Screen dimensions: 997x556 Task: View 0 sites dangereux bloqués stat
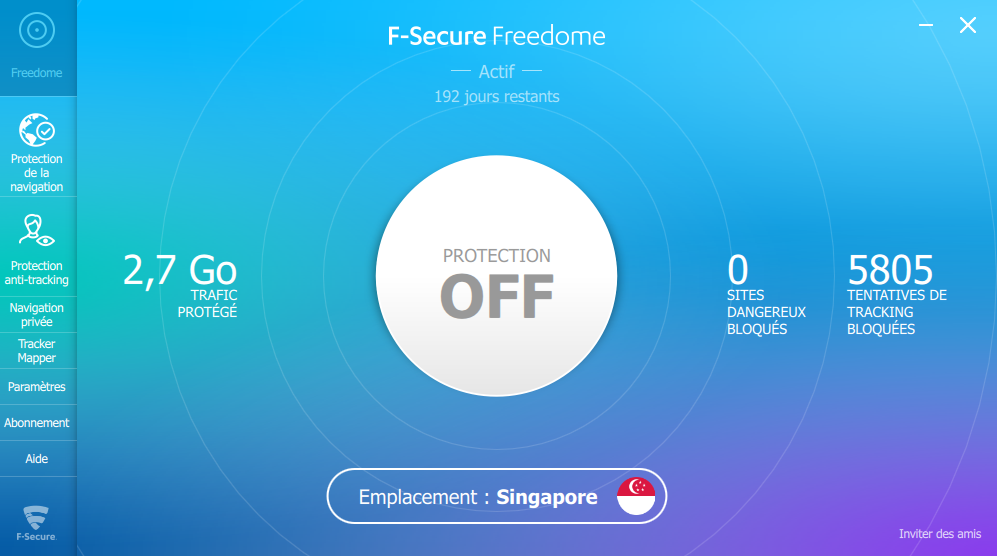coord(766,294)
